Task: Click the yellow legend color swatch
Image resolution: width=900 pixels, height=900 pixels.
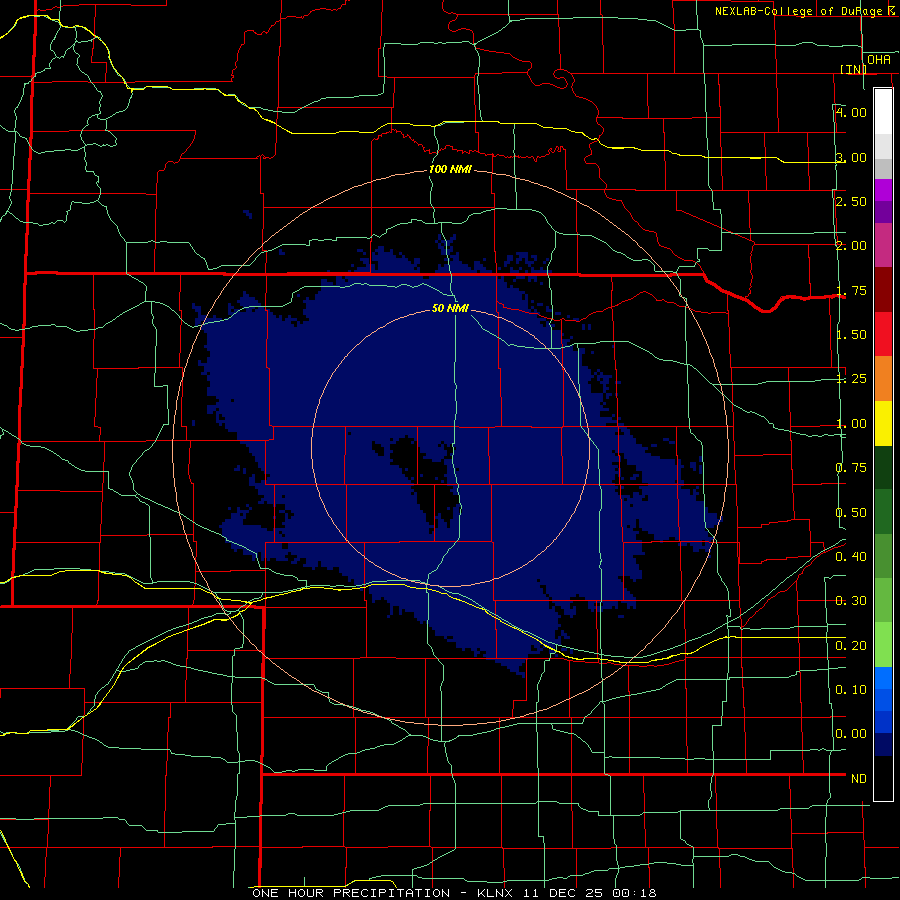Action: pos(883,423)
